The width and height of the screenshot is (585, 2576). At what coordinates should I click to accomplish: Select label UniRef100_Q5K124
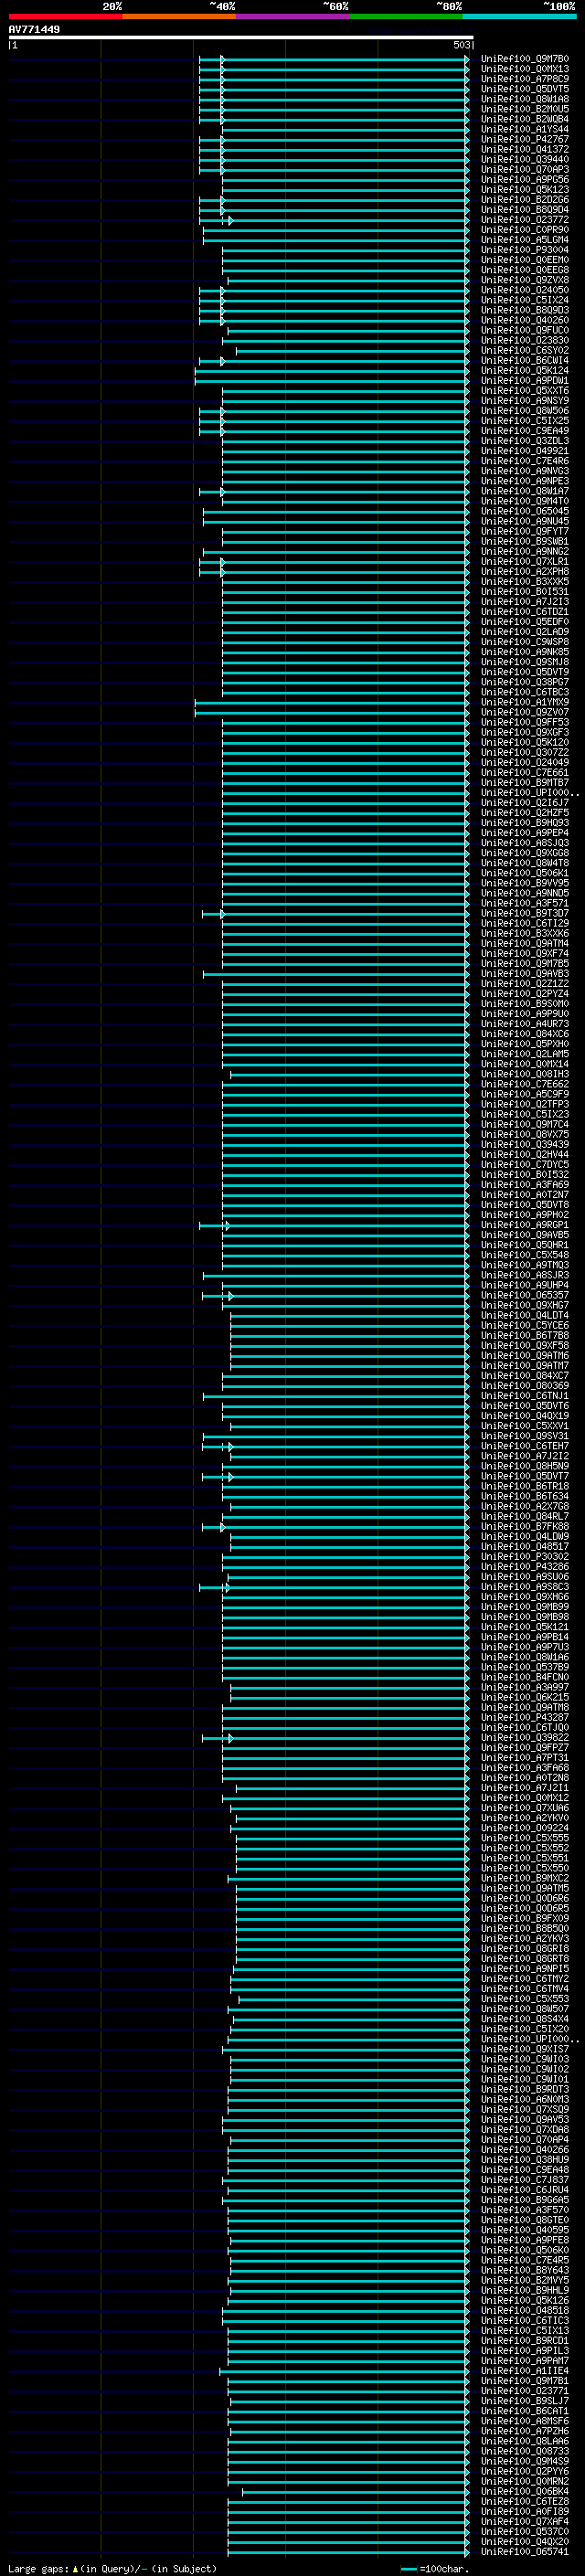524,370
